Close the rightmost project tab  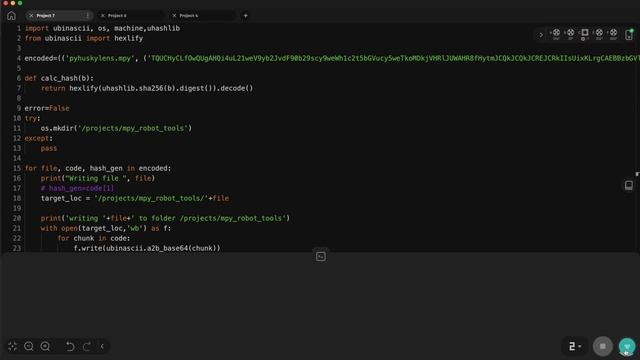(x=174, y=16)
